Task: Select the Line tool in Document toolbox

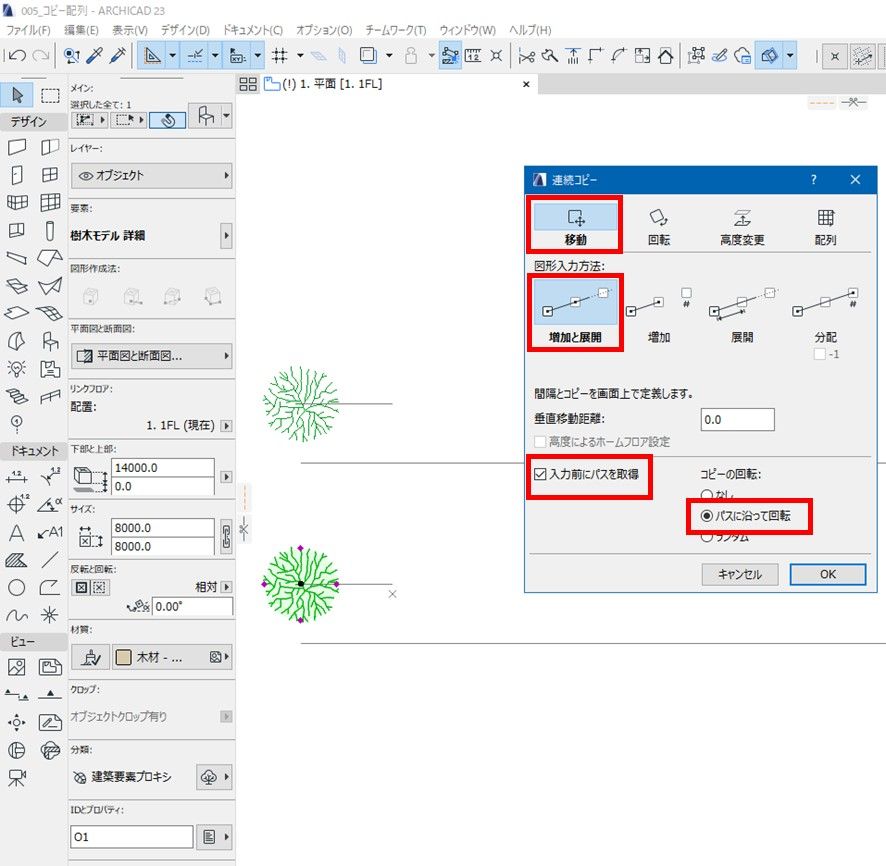Action: coord(50,560)
